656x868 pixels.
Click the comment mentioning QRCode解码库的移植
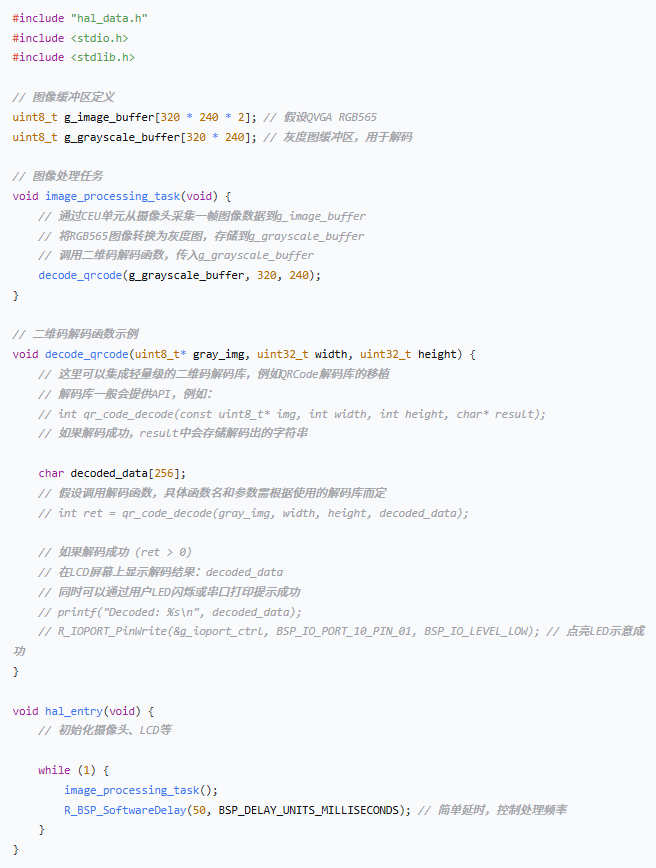[x=214, y=374]
